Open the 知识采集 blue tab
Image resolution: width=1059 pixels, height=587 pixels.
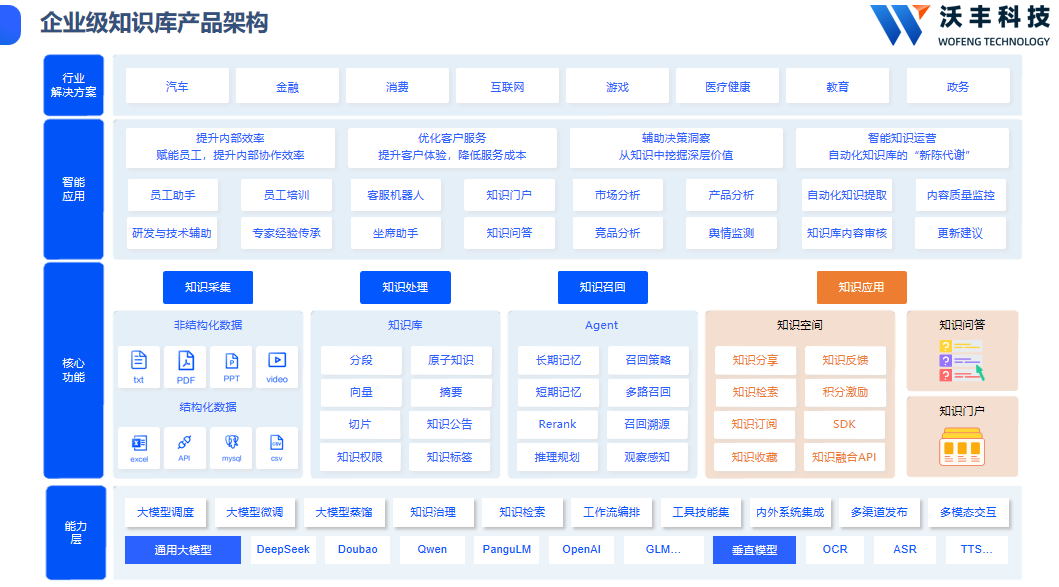coord(208,287)
